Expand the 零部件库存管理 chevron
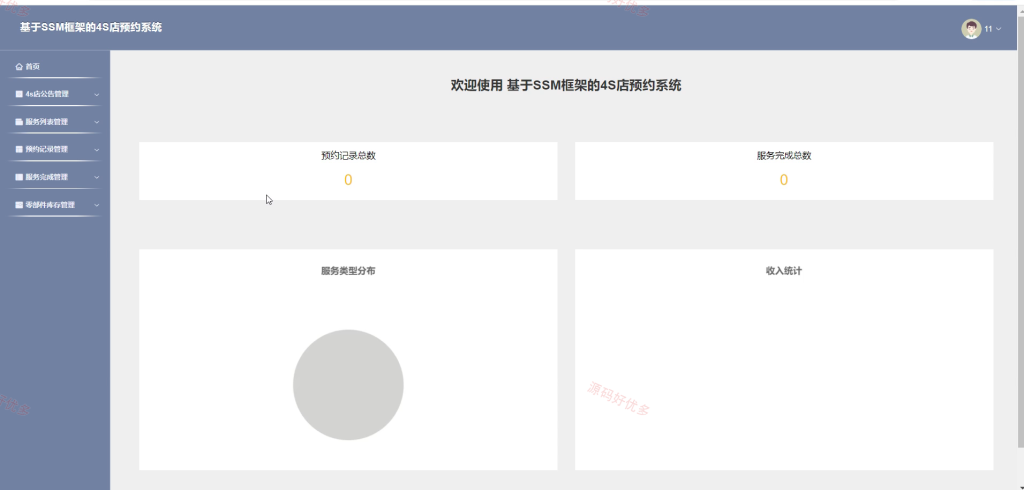The image size is (1024, 490). pos(97,205)
